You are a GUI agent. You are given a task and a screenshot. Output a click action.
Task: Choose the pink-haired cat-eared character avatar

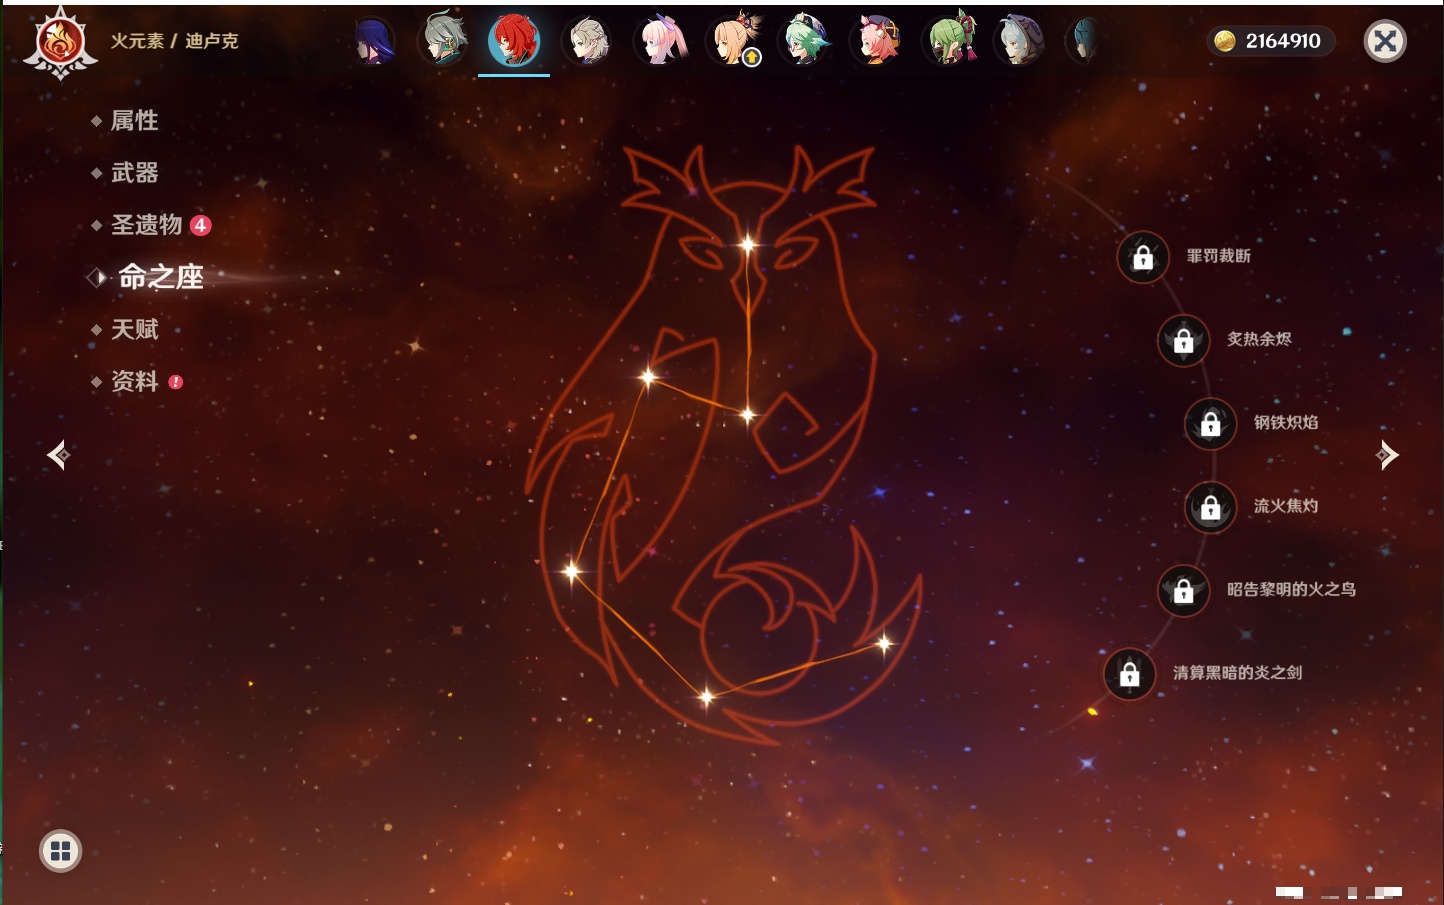(x=878, y=41)
